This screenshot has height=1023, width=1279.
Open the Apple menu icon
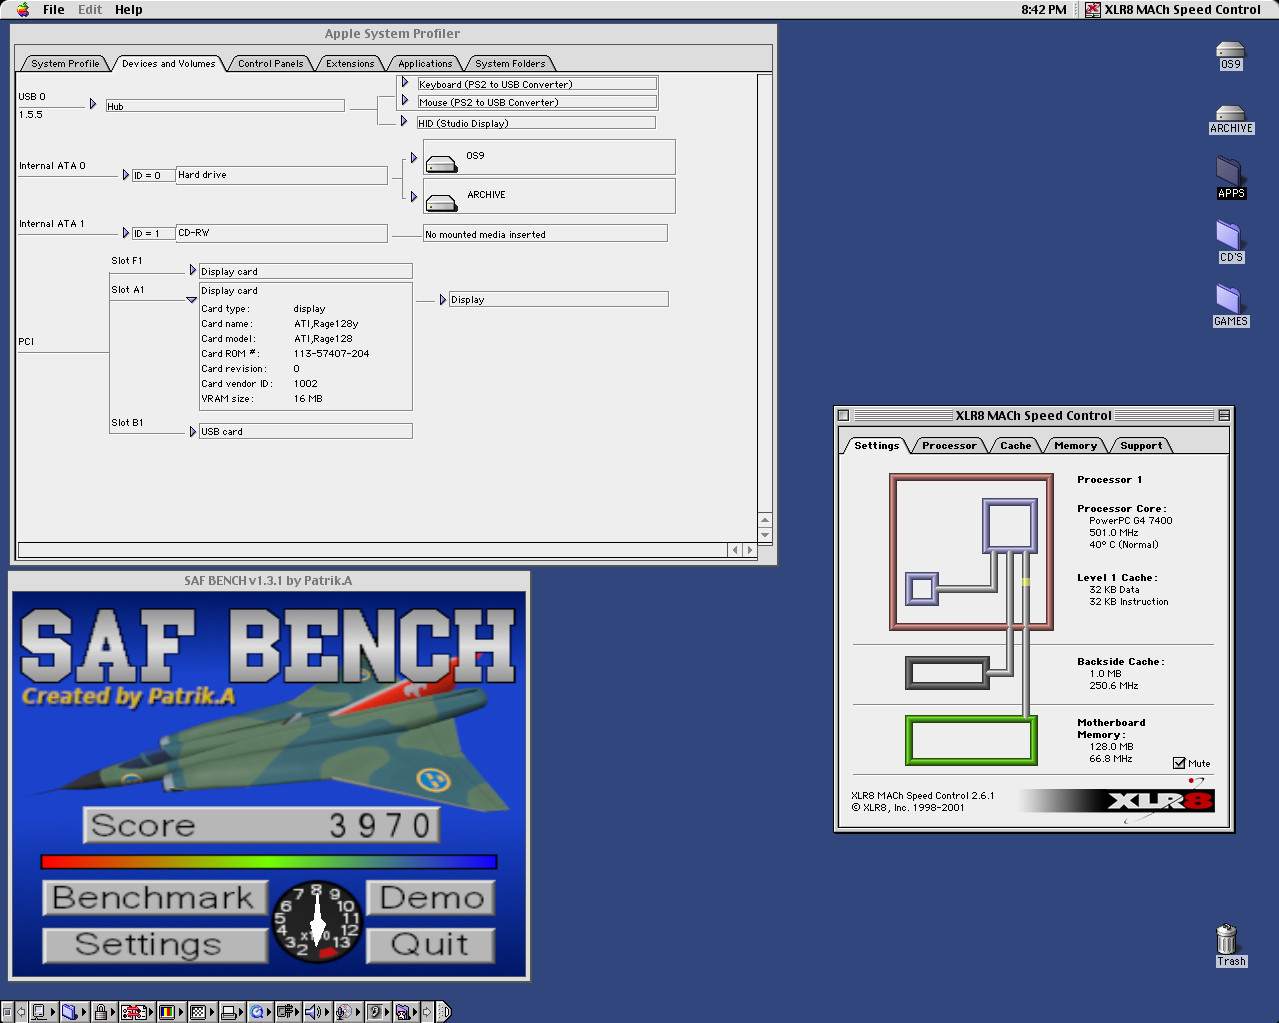(23, 10)
